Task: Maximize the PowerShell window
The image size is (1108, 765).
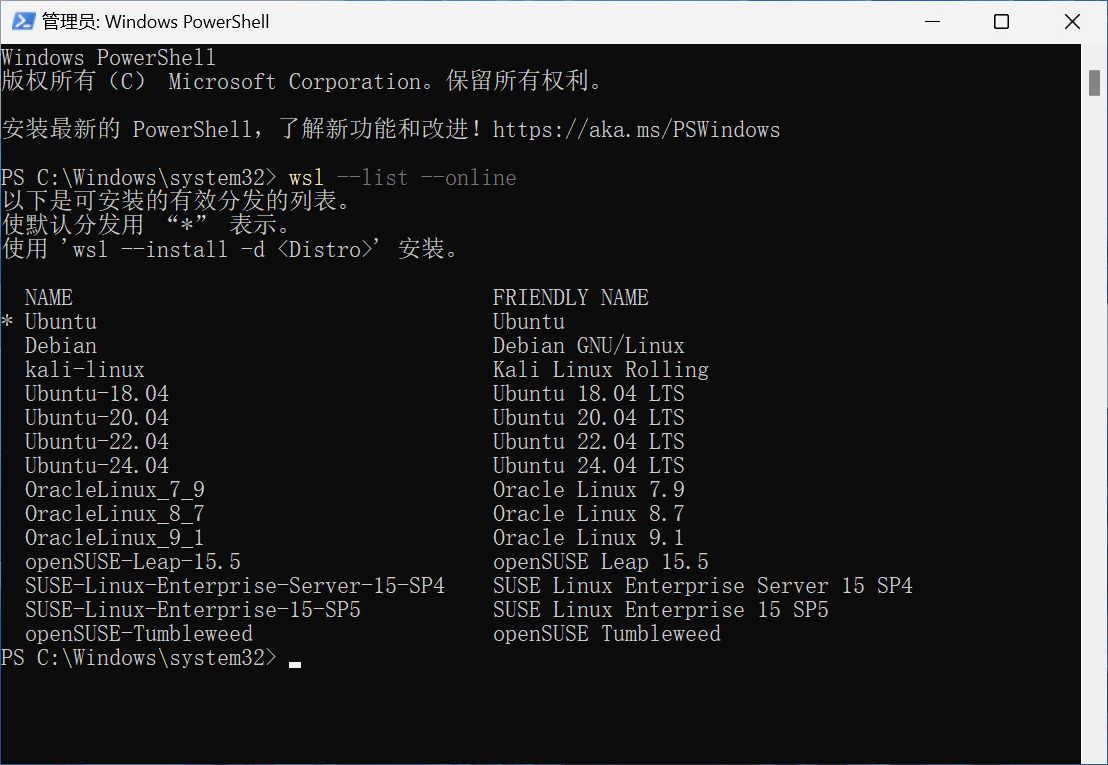Action: pos(1001,22)
